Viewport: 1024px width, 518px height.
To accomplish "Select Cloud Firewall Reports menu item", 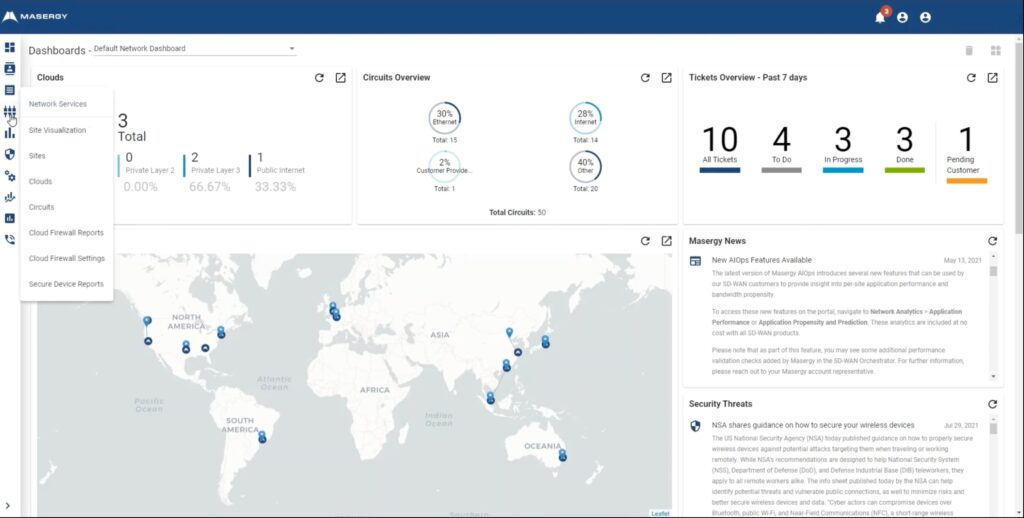I will (x=67, y=233).
